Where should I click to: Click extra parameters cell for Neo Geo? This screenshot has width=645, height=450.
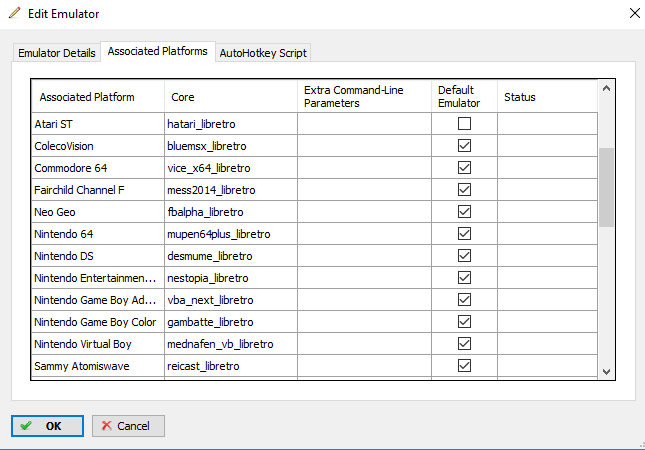coord(364,212)
